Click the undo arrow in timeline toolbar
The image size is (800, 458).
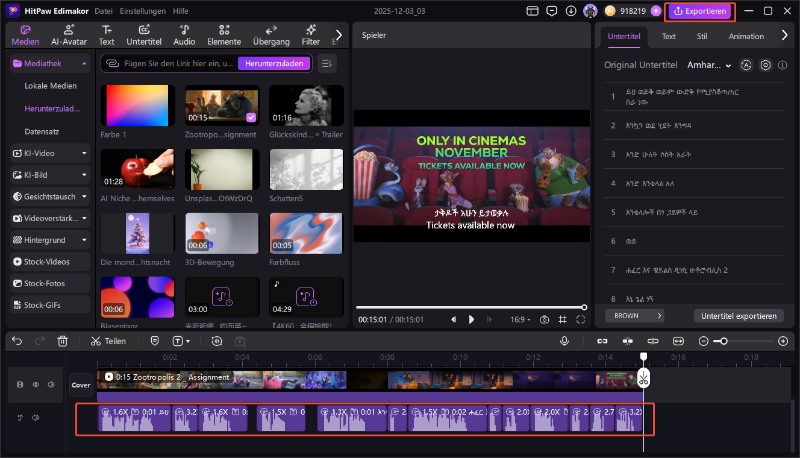click(17, 341)
